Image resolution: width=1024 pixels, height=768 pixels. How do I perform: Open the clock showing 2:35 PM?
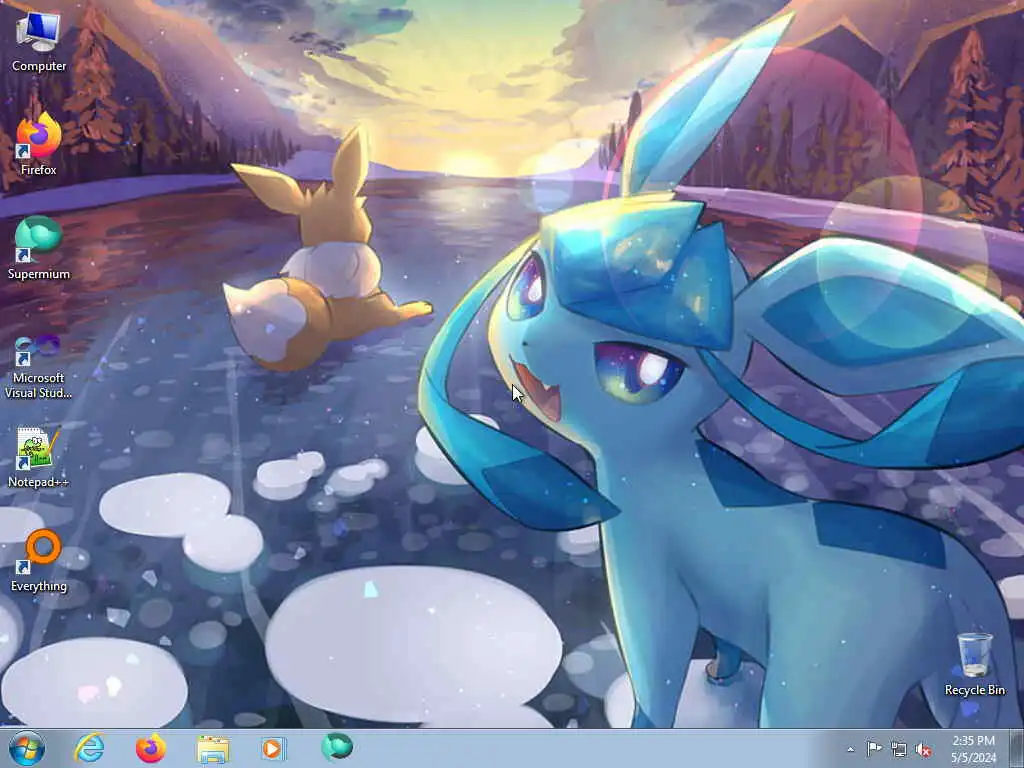click(974, 749)
